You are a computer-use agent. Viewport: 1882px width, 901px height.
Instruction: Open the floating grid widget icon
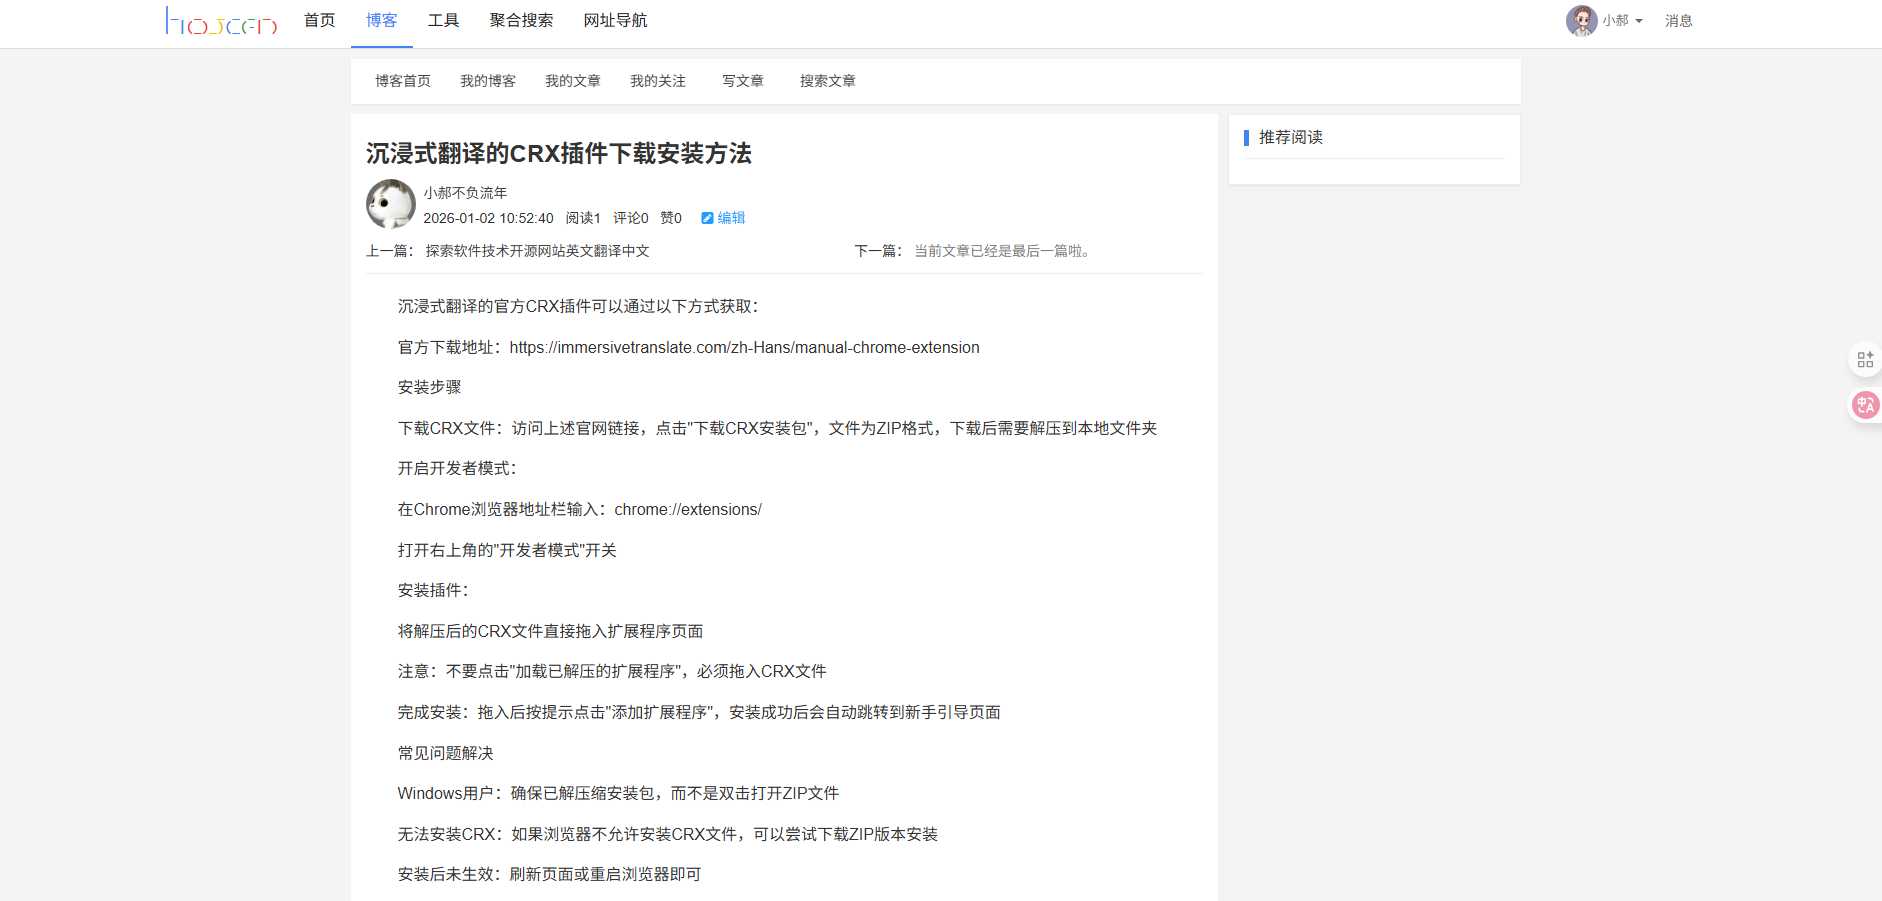pos(1865,360)
